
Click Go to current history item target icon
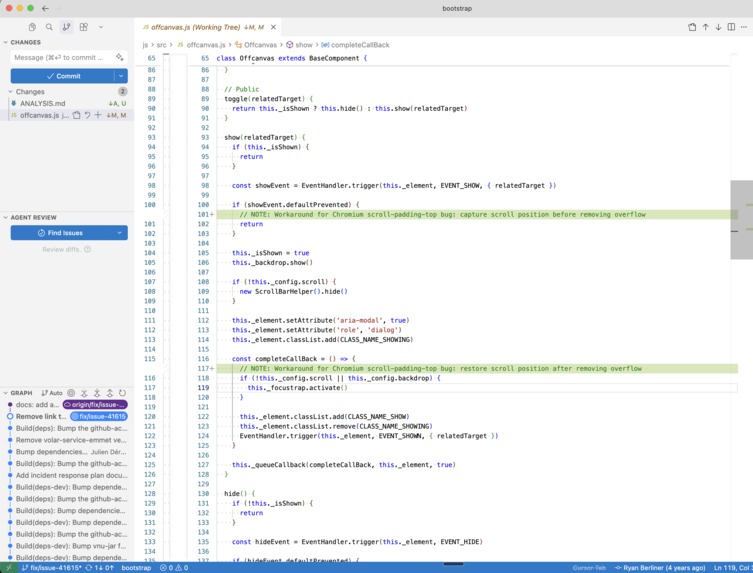click(x=71, y=393)
